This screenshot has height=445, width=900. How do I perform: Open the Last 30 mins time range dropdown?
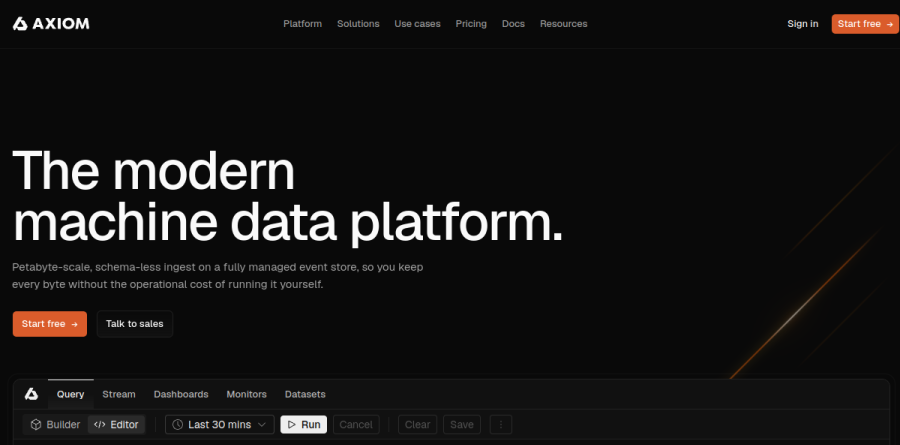(x=220, y=424)
